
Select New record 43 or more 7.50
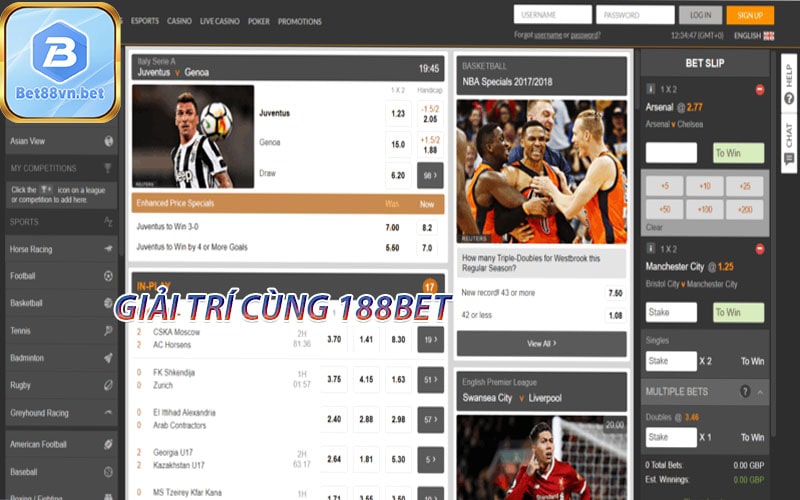[x=615, y=293]
